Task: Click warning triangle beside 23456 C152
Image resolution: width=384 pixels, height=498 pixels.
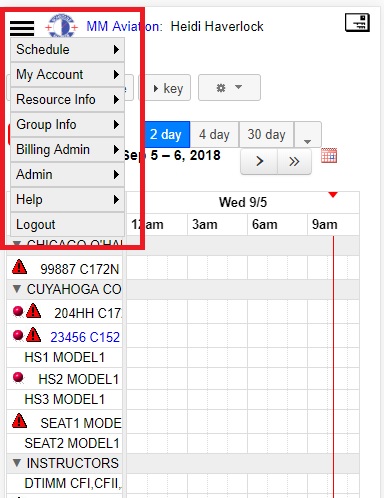Action: [x=33, y=335]
